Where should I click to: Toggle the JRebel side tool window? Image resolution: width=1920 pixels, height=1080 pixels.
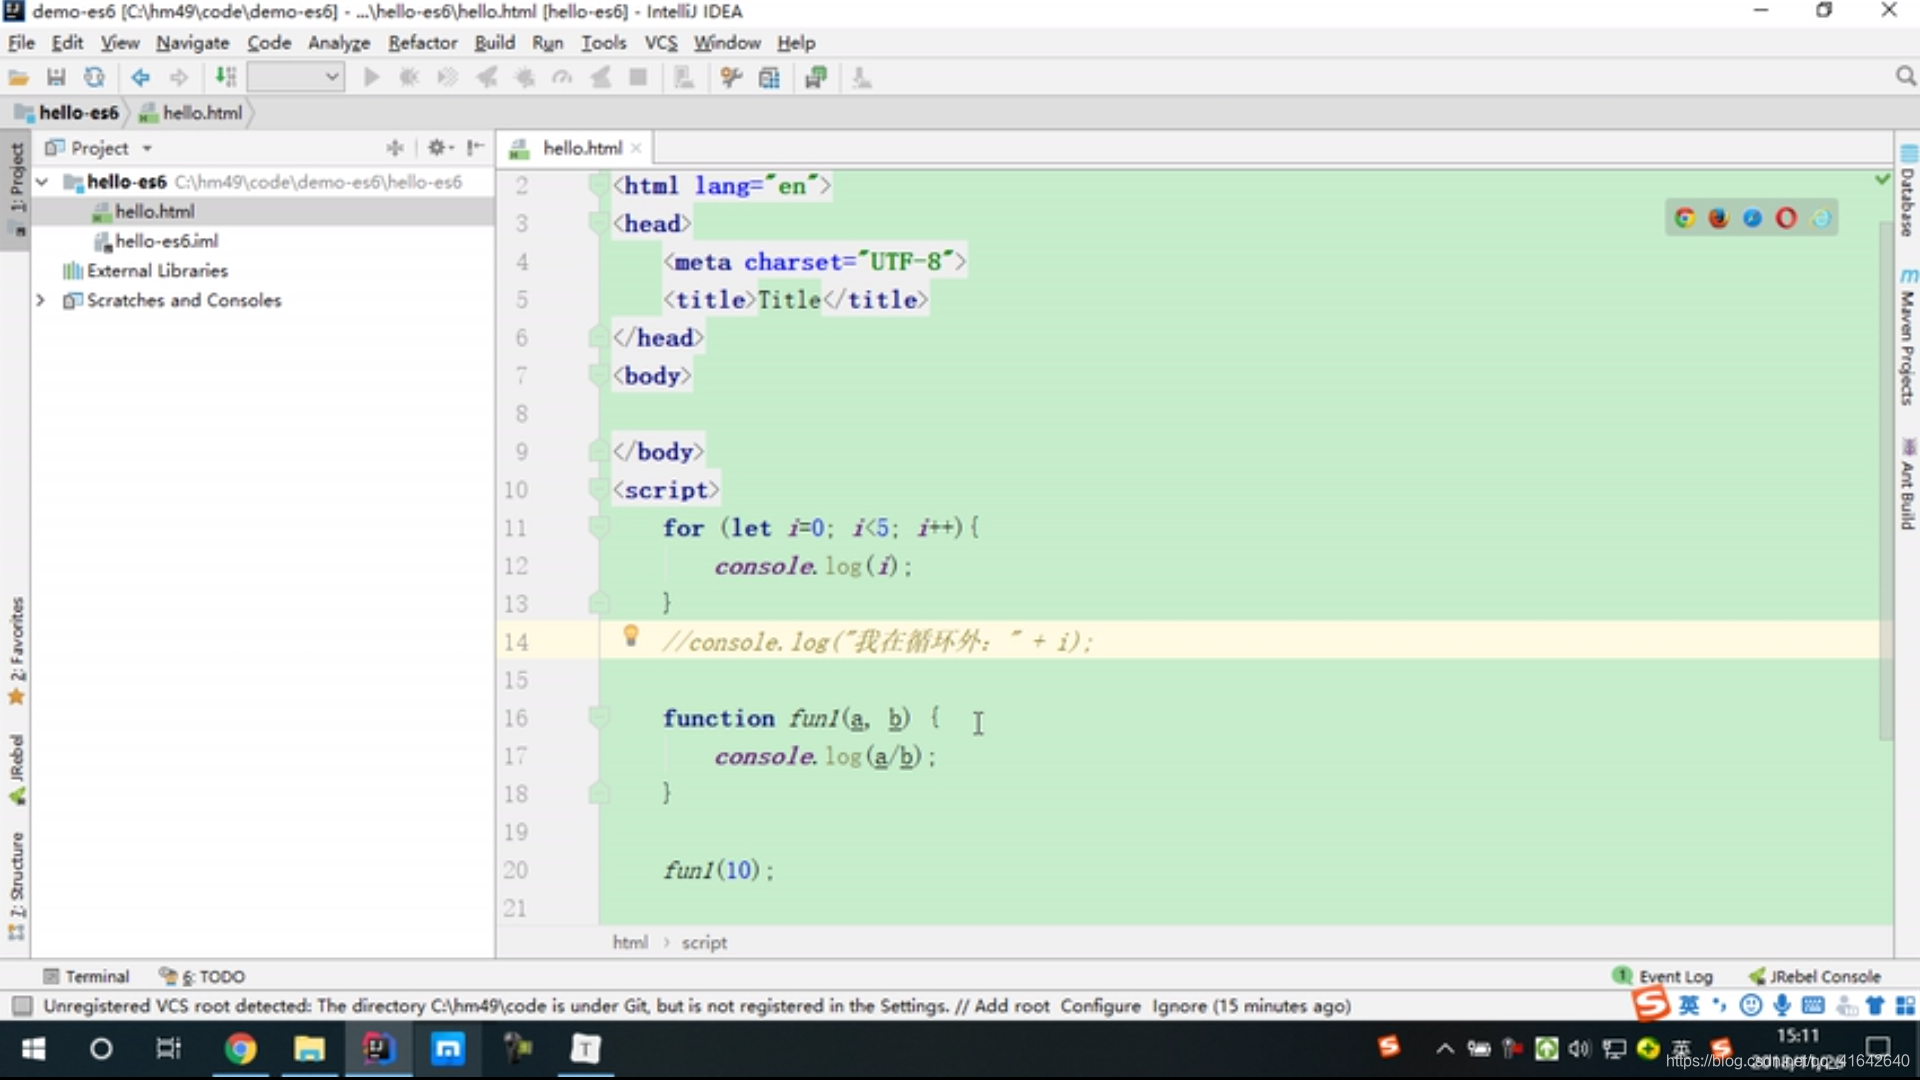pyautogui.click(x=16, y=770)
